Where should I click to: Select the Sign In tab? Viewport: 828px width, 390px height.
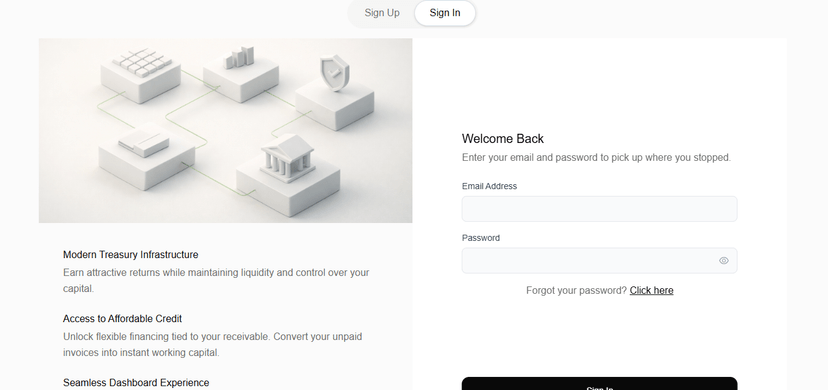[x=445, y=13]
